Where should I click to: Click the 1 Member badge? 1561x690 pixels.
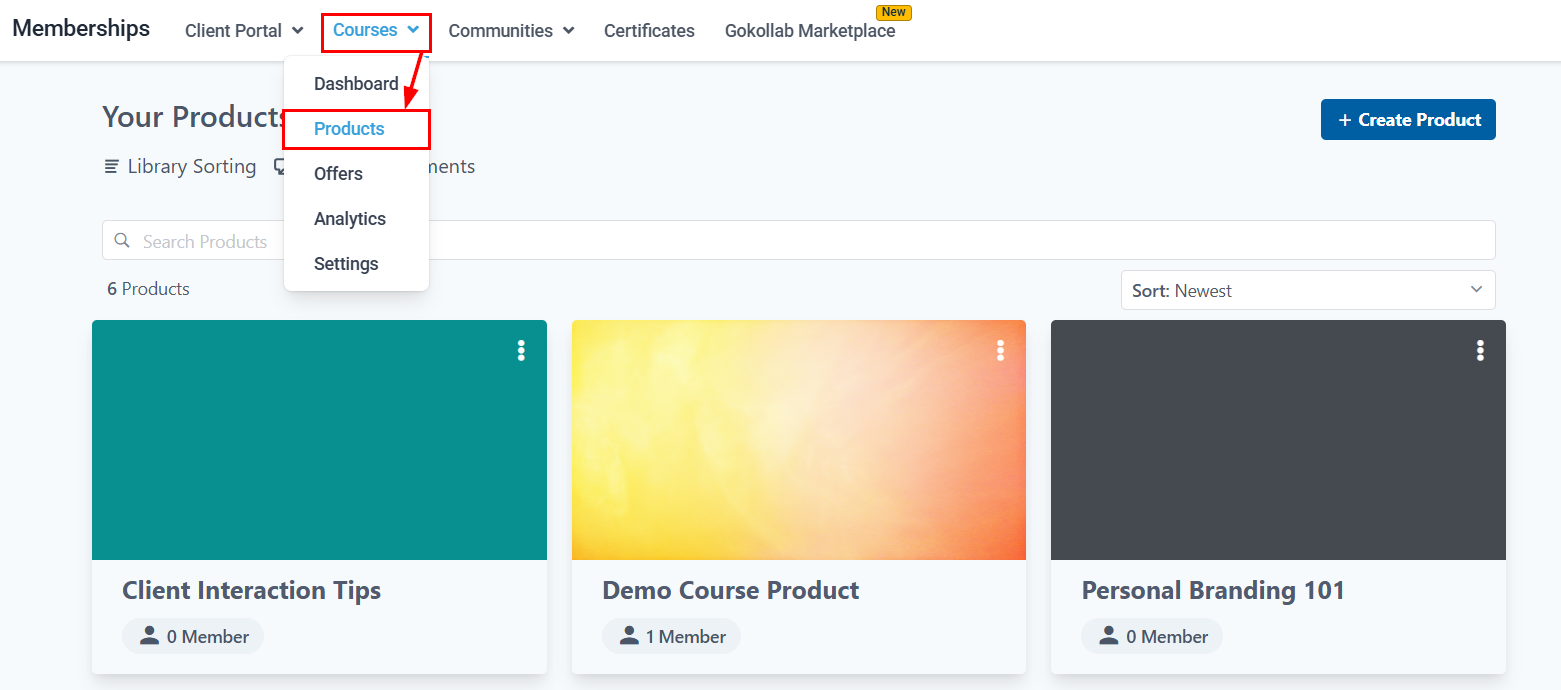671,636
